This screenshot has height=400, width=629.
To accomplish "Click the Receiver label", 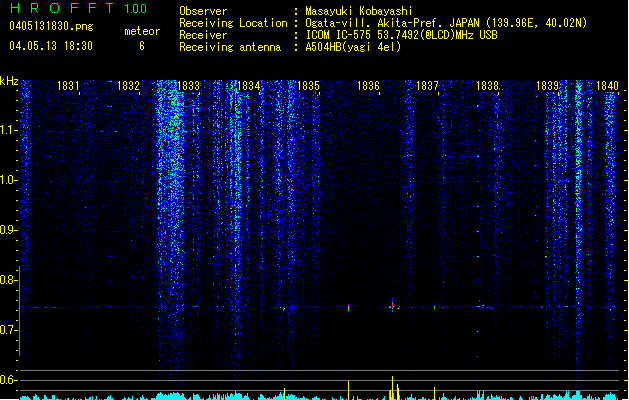I will point(203,35).
